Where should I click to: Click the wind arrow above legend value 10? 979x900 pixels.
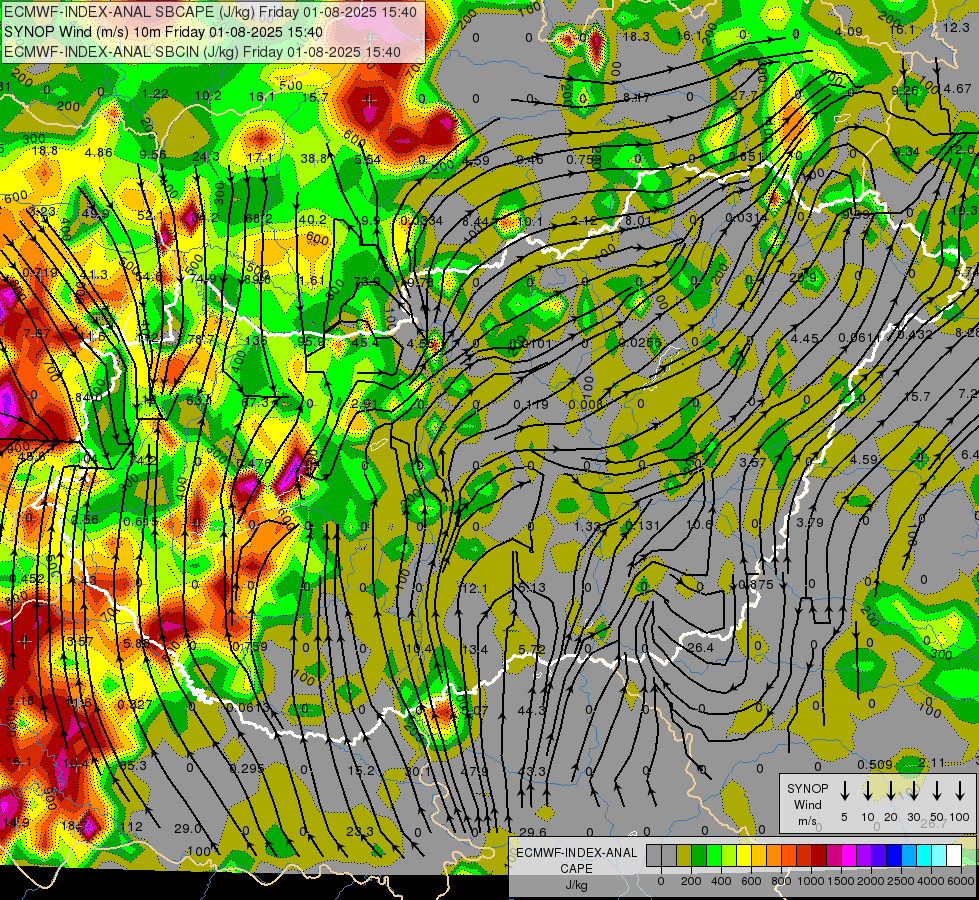868,790
